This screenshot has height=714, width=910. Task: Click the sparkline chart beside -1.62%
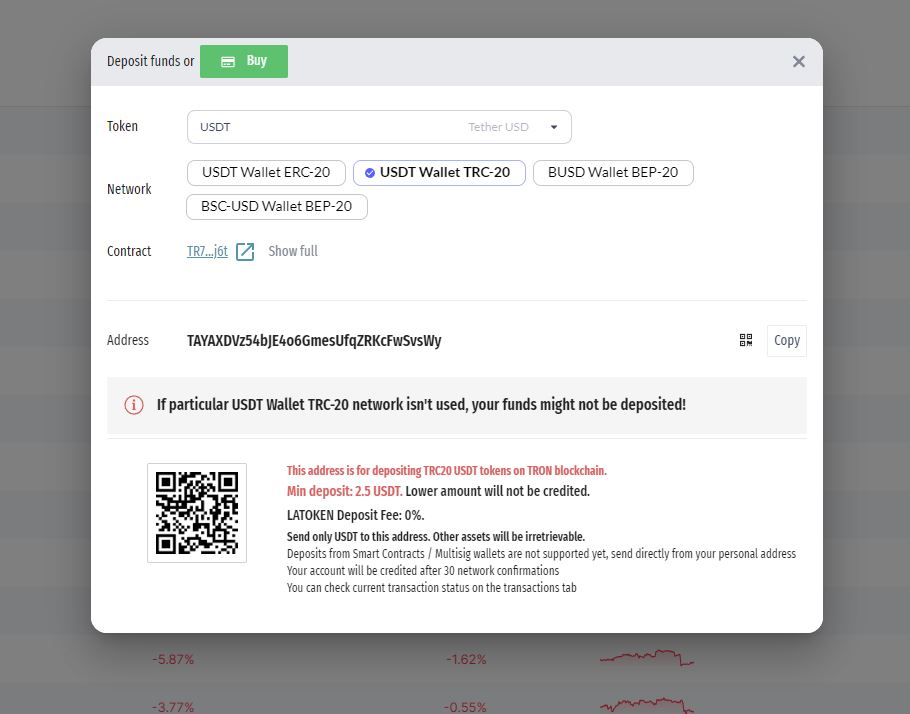(x=647, y=659)
